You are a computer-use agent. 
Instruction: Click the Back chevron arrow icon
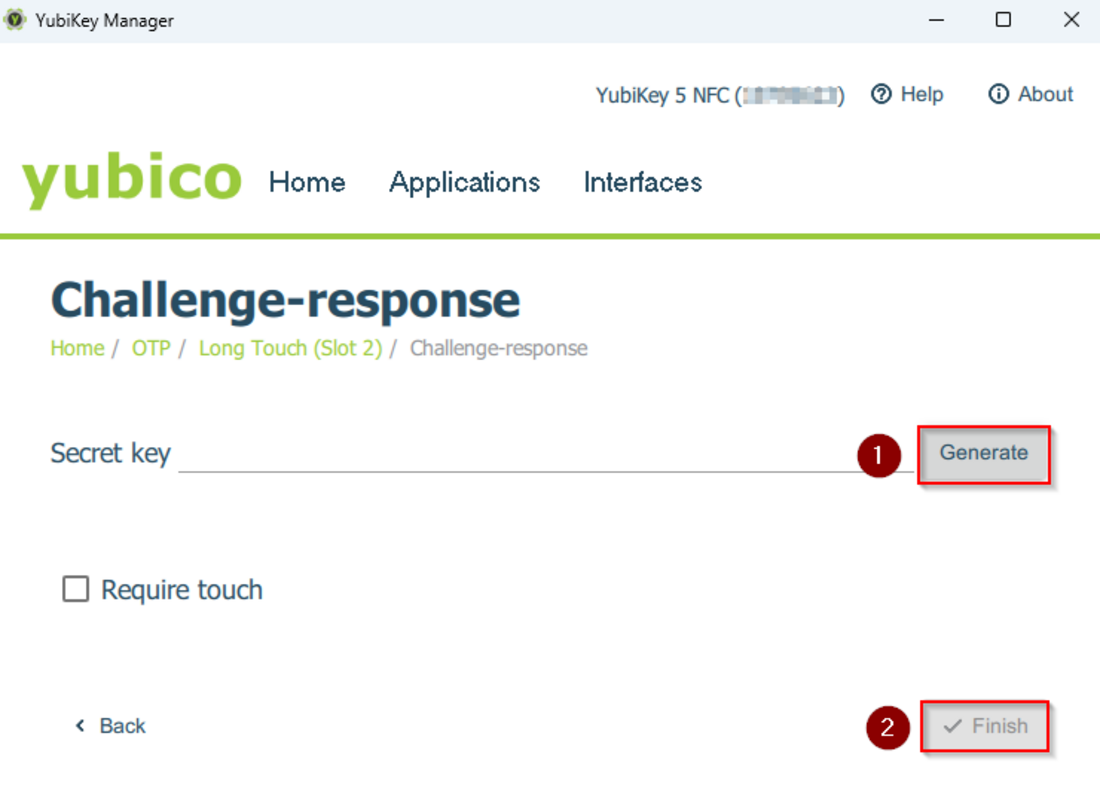pyautogui.click(x=80, y=725)
